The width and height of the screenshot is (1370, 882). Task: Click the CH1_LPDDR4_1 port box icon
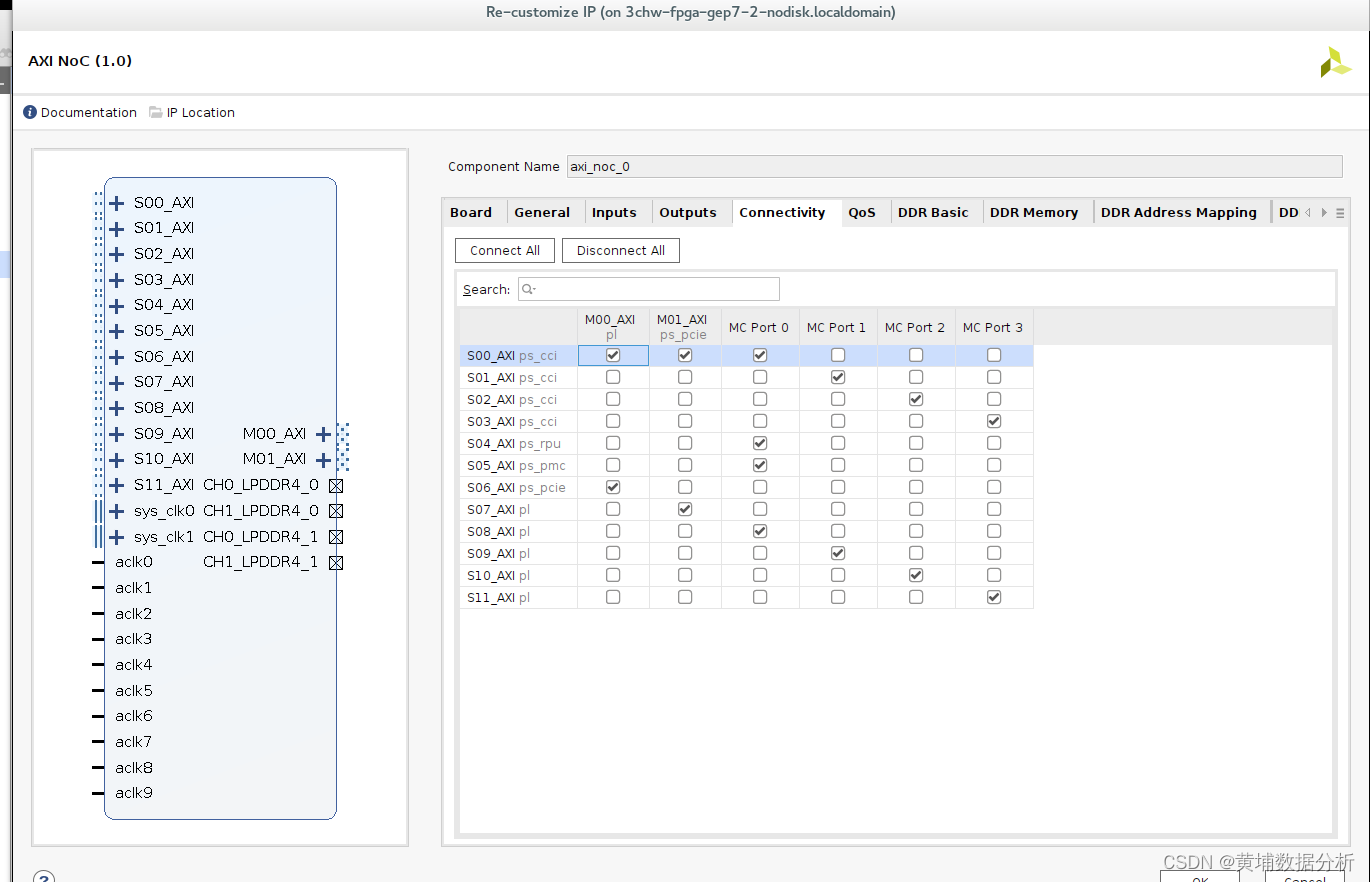[336, 562]
